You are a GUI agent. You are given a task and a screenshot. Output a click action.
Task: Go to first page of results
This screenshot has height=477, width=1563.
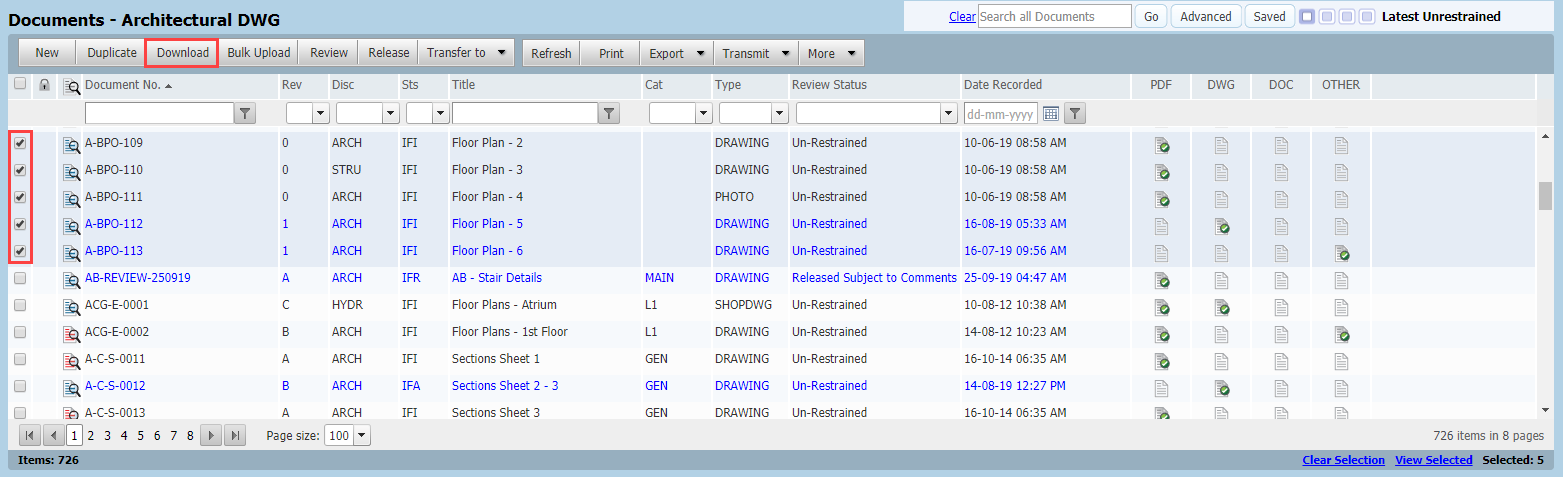(x=29, y=435)
